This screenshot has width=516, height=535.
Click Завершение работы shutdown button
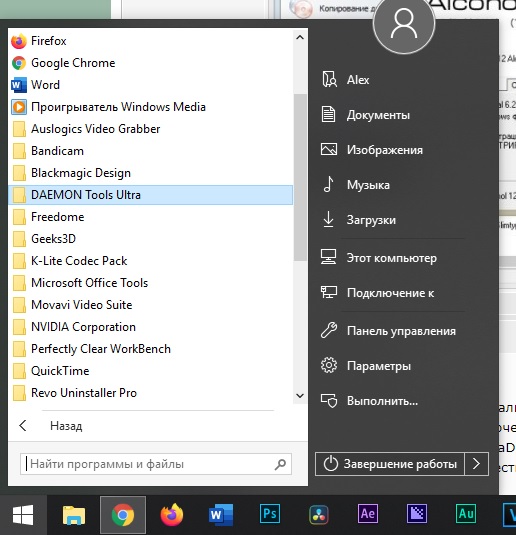[390, 464]
